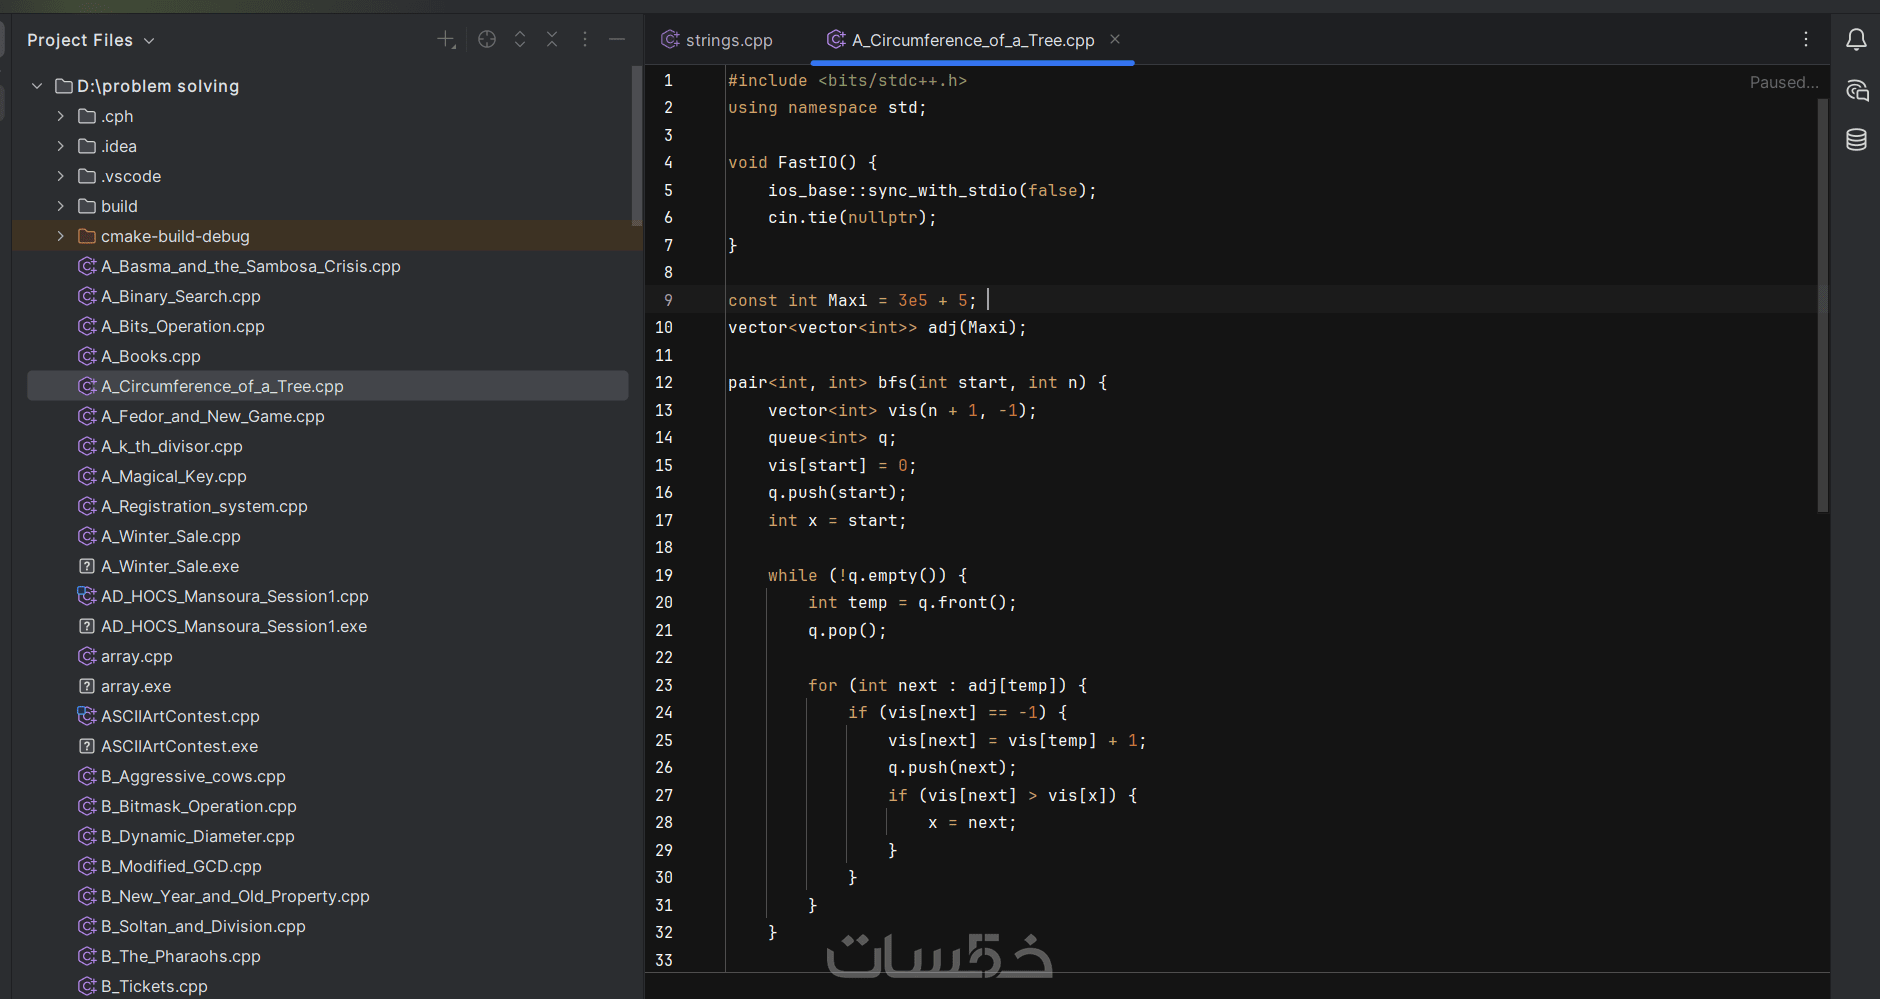Click the expand all icon in project panel
Image resolution: width=1880 pixels, height=999 pixels.
[x=520, y=39]
